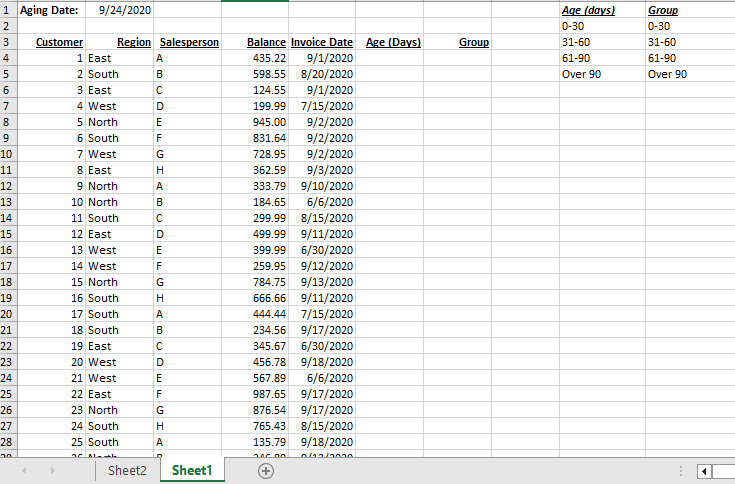Add a new sheet with plus icon
This screenshot has height=484, width=735.
tap(266, 470)
